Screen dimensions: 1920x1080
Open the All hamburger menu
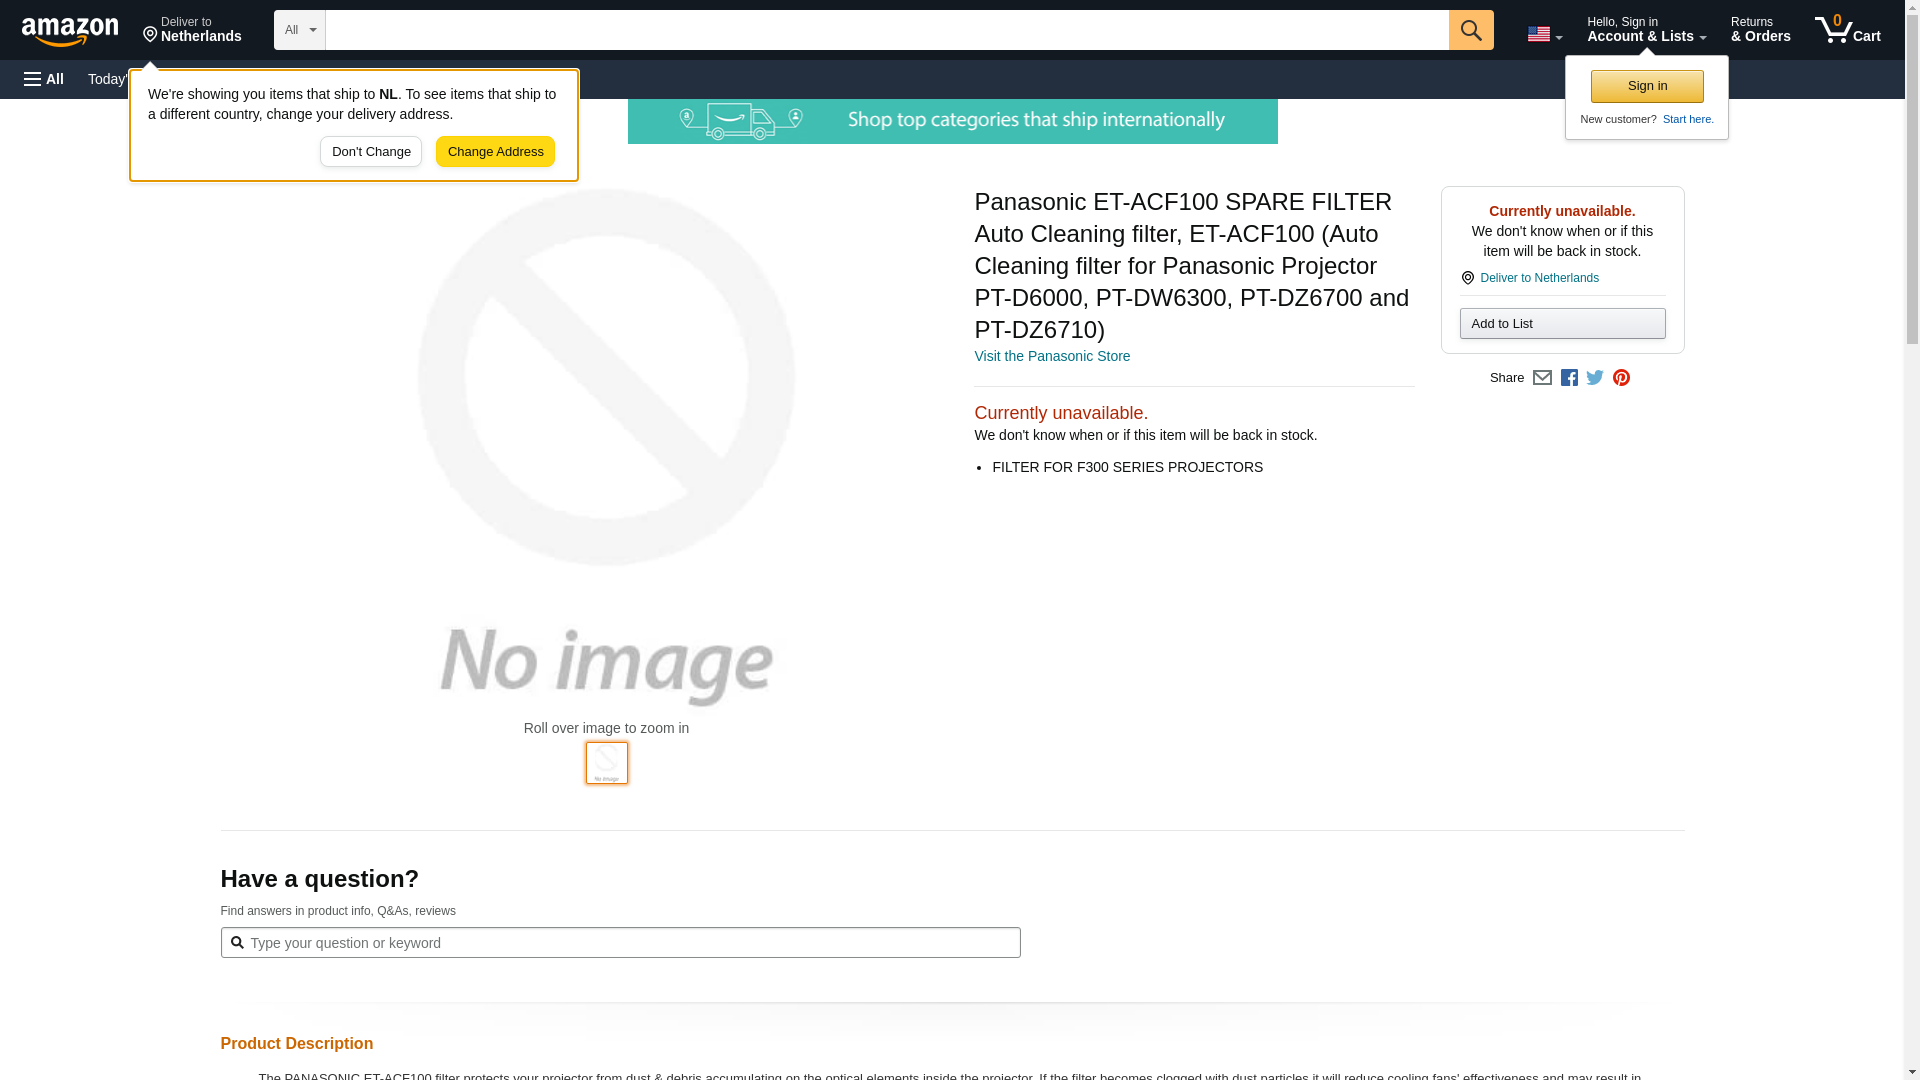[x=44, y=79]
